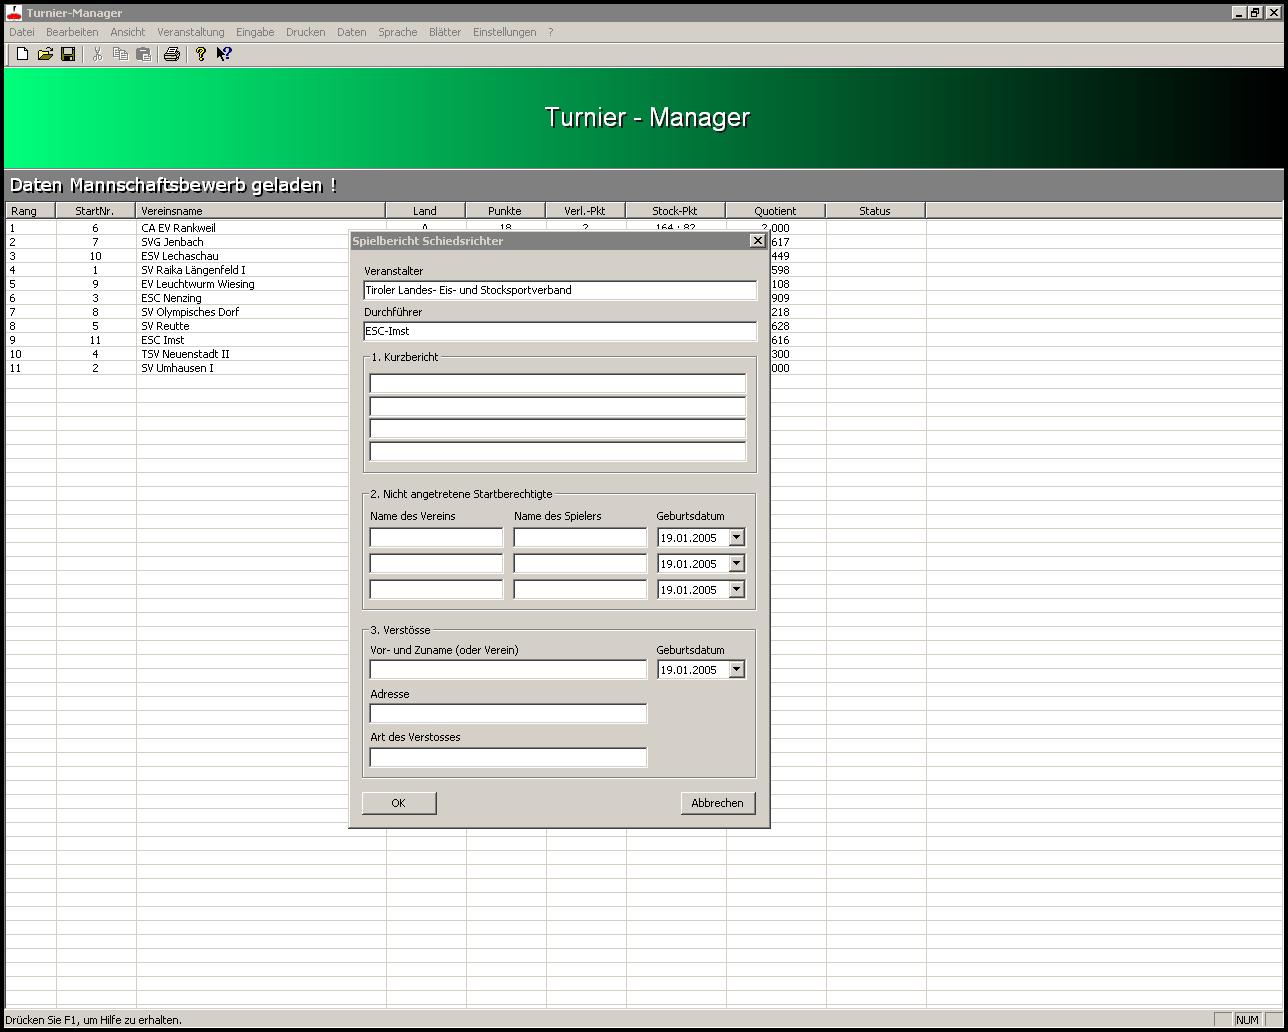Click the Land column header
Image resolution: width=1288 pixels, height=1032 pixels.
pyautogui.click(x=425, y=211)
